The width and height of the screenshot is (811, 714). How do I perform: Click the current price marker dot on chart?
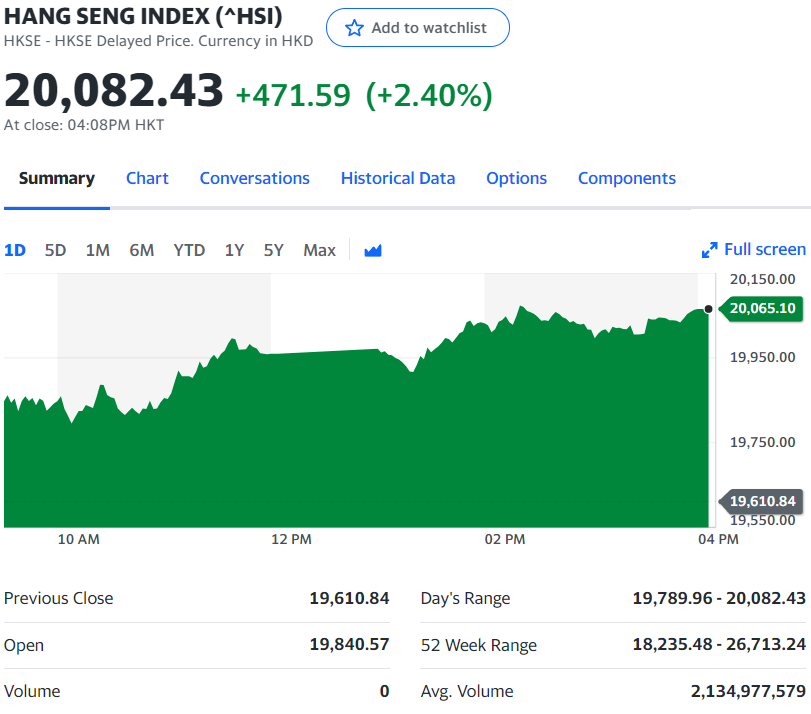(x=709, y=309)
